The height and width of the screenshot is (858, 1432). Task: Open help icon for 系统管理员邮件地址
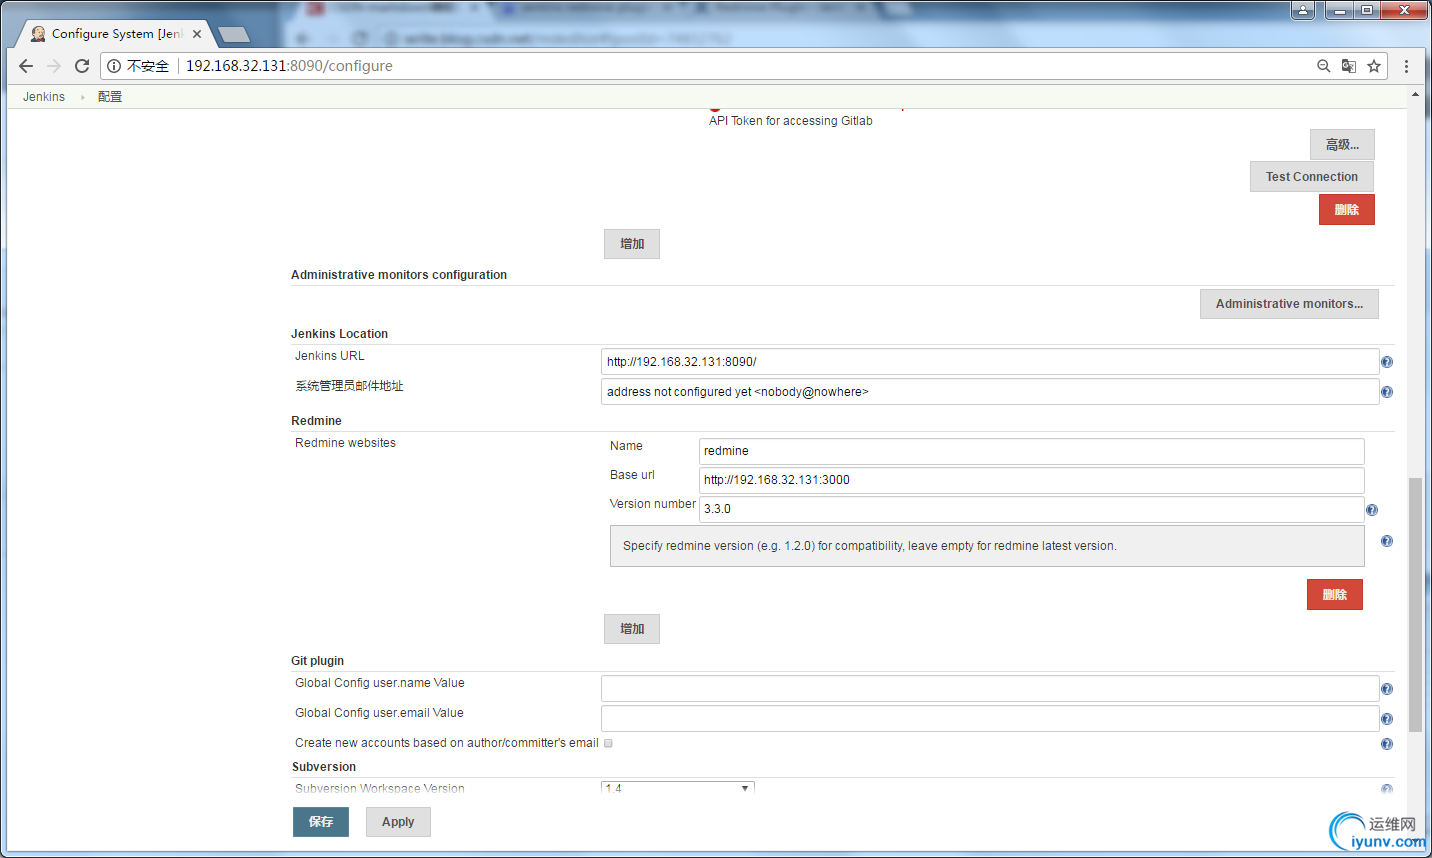tap(1387, 392)
